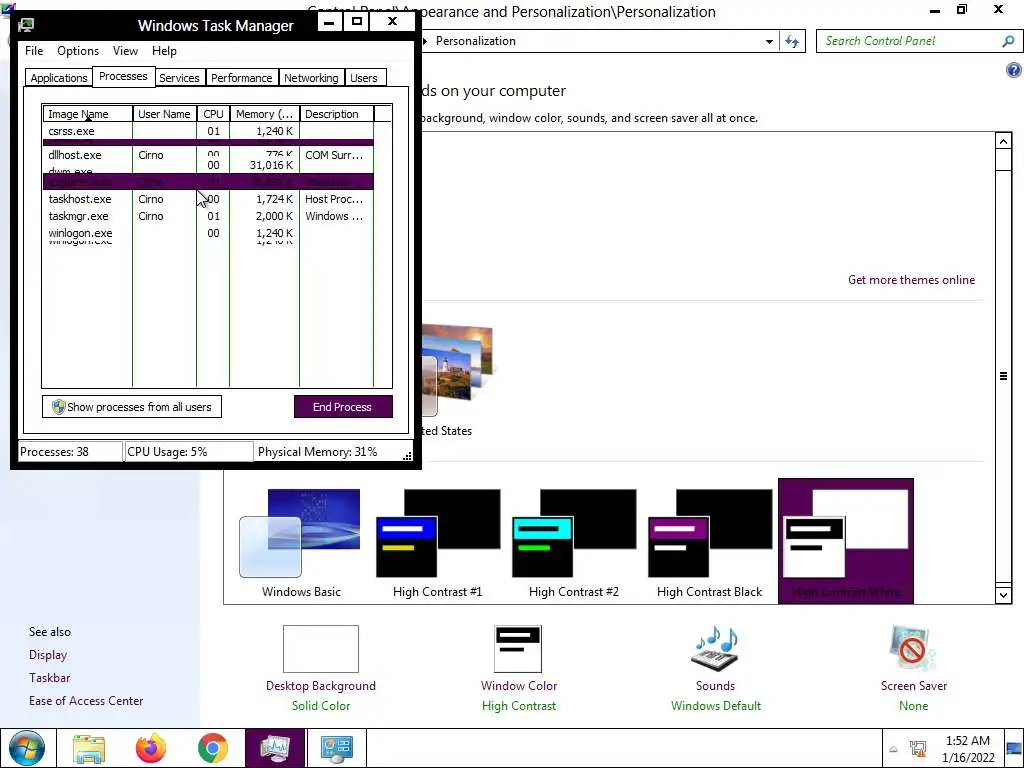Viewport: 1024px width, 768px height.
Task: Click the search magnifier in Control Panel
Action: click(1008, 41)
